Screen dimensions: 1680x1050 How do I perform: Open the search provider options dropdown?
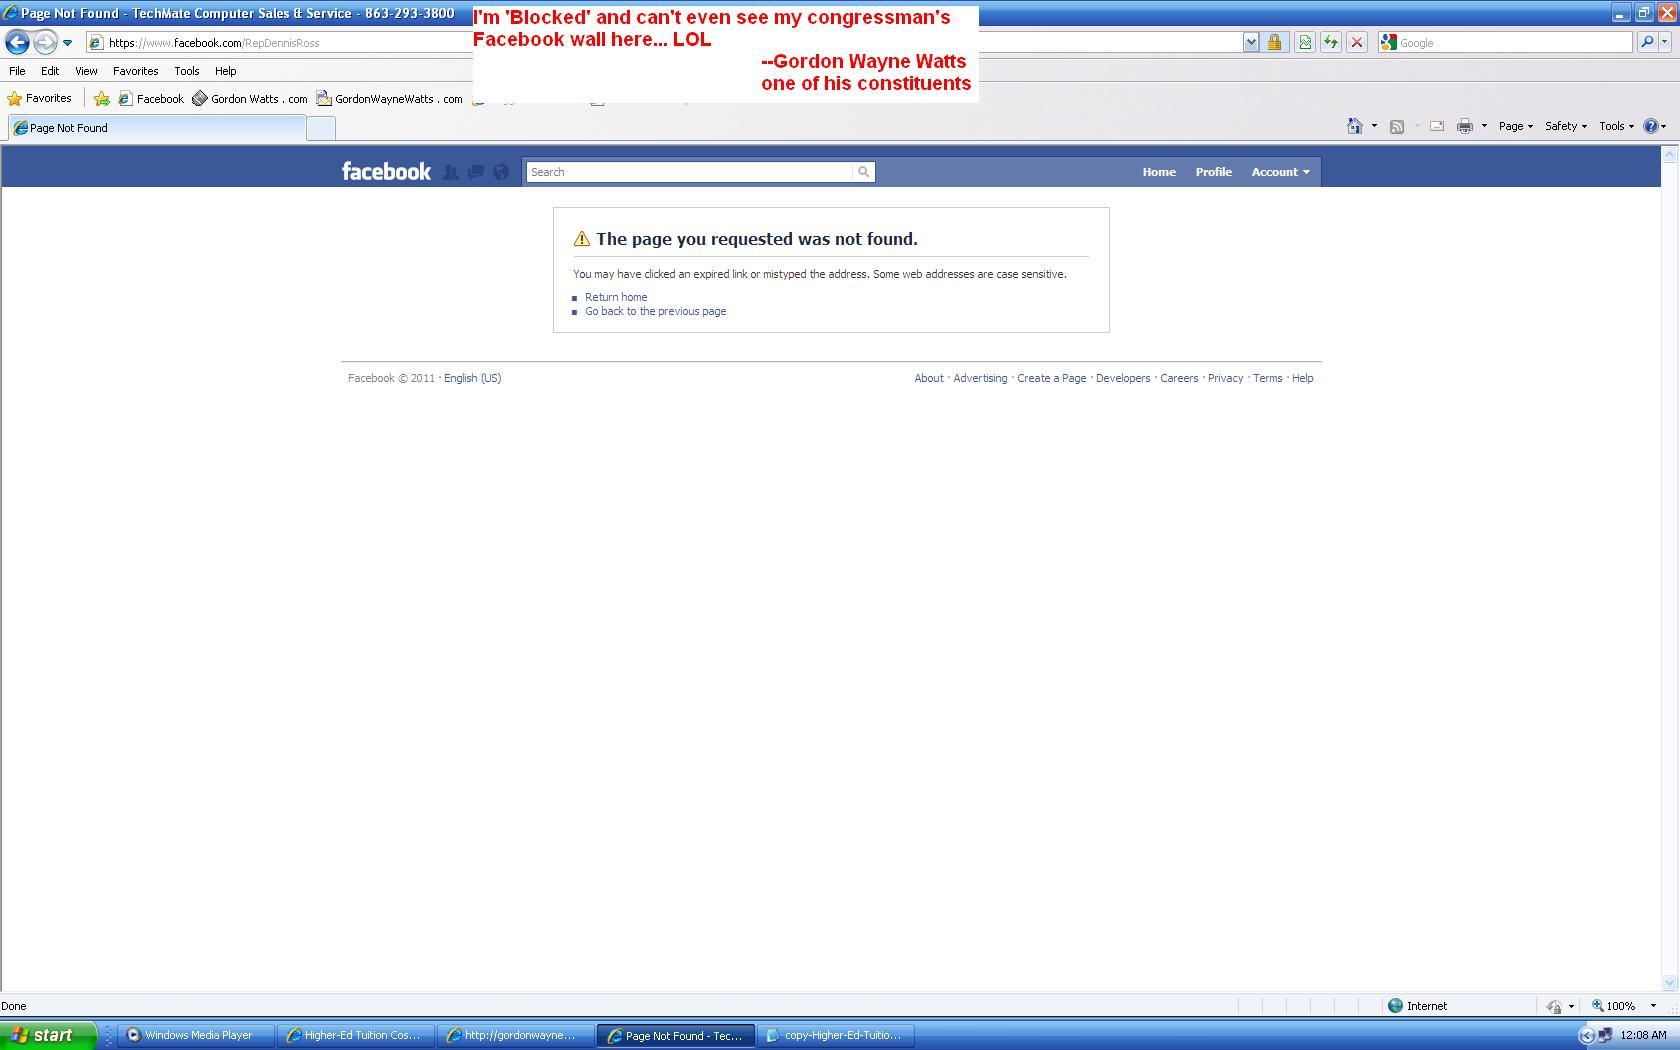pos(1665,42)
